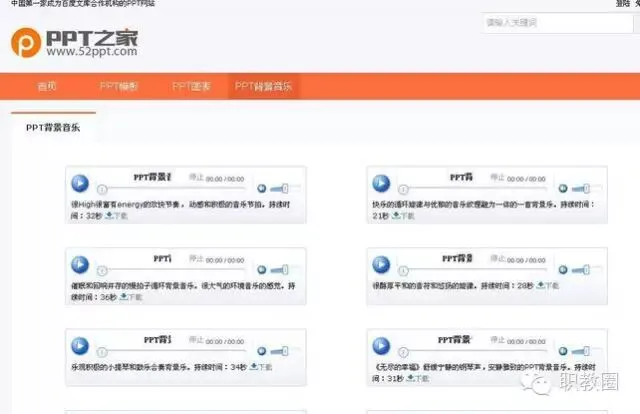Play the 36秒 hypnotic loop background track
640x414 pixels.
(x=80, y=265)
